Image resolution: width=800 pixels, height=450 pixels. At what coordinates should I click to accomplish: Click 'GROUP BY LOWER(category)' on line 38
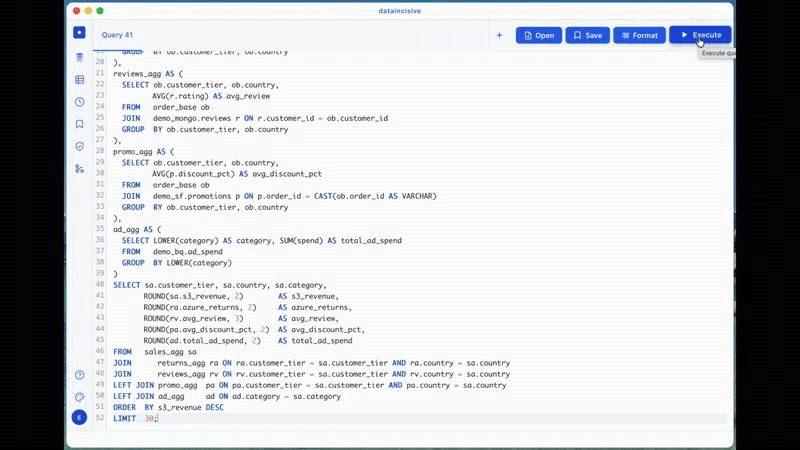pyautogui.click(x=177, y=263)
